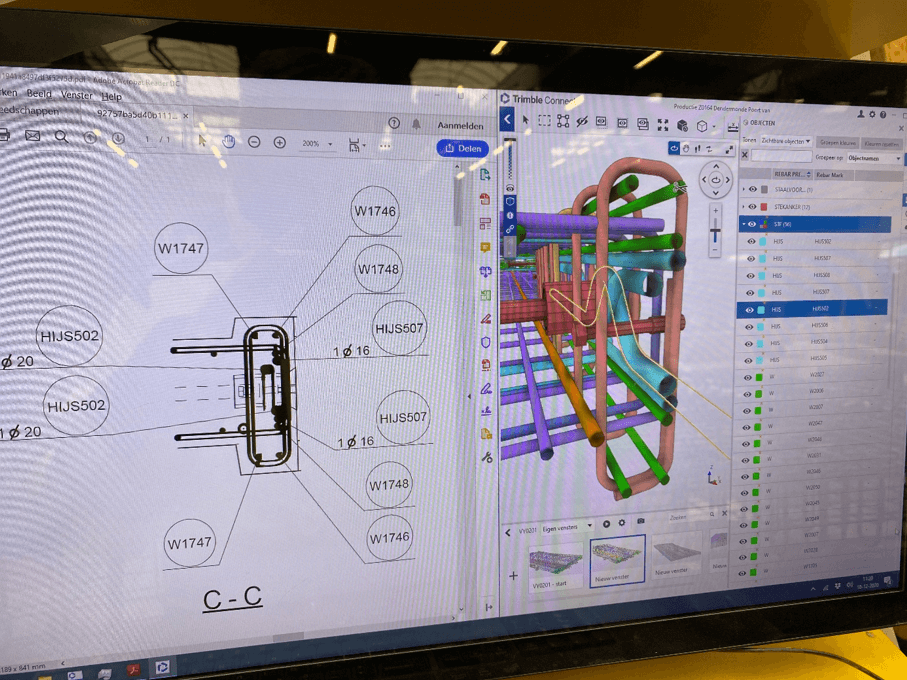Click the views settings gear icon
This screenshot has width=907, height=680.
pos(622,523)
